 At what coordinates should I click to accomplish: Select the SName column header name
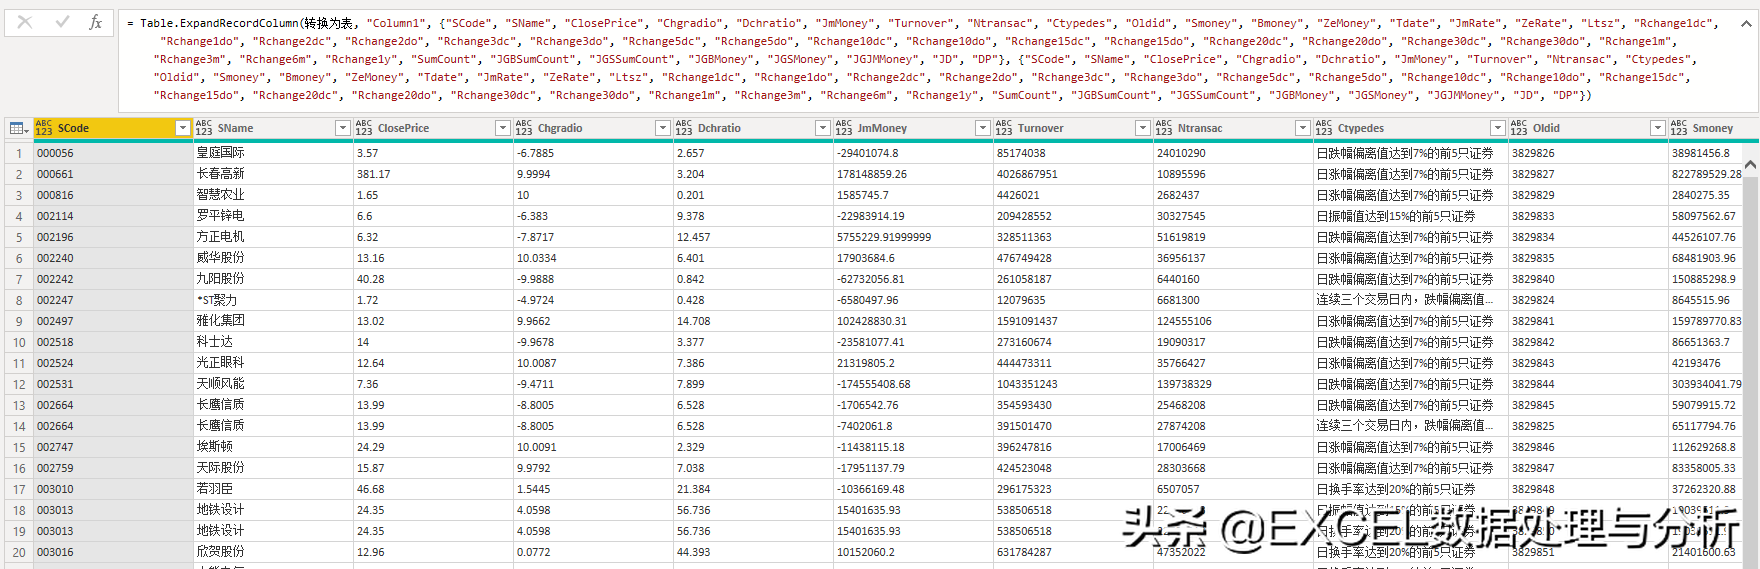coord(235,128)
